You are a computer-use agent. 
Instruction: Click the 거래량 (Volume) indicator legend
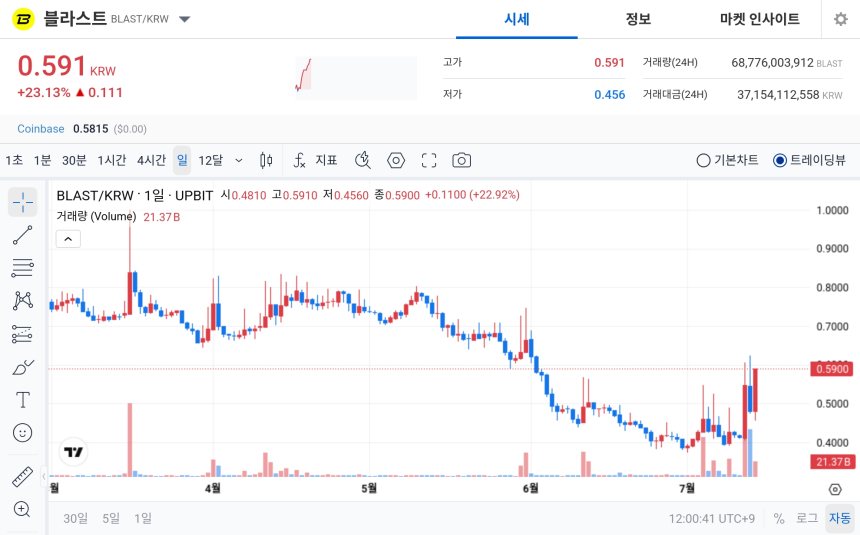tap(96, 217)
